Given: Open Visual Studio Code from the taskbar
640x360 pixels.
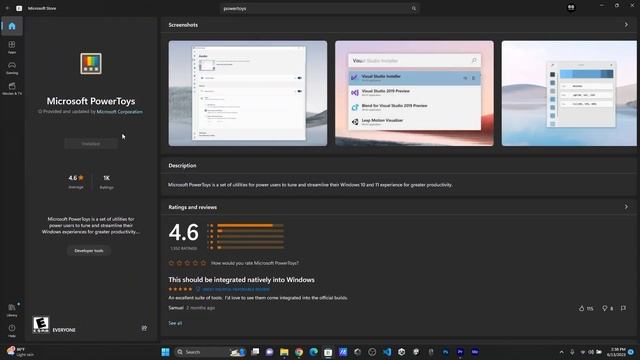Looking at the screenshot, I should [387, 352].
